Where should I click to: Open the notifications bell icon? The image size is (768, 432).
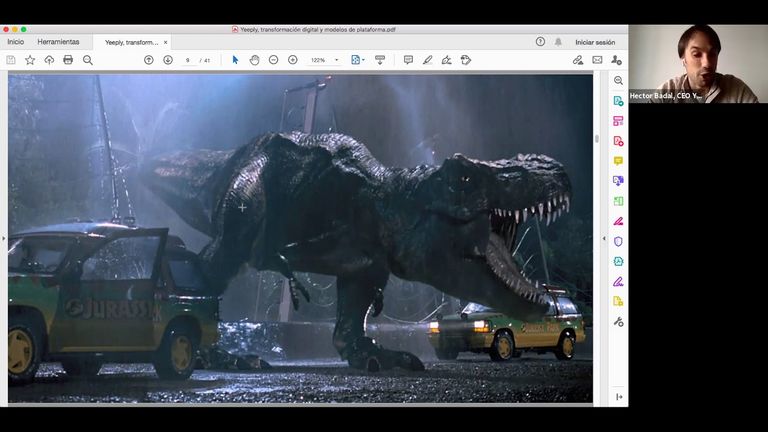click(x=558, y=42)
